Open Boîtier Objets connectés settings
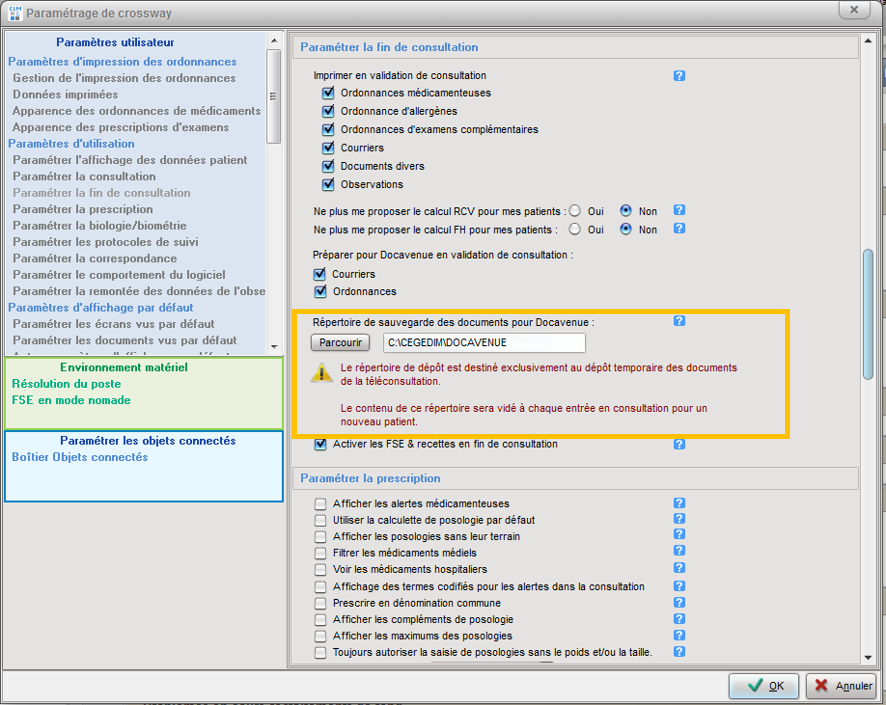 click(x=80, y=457)
